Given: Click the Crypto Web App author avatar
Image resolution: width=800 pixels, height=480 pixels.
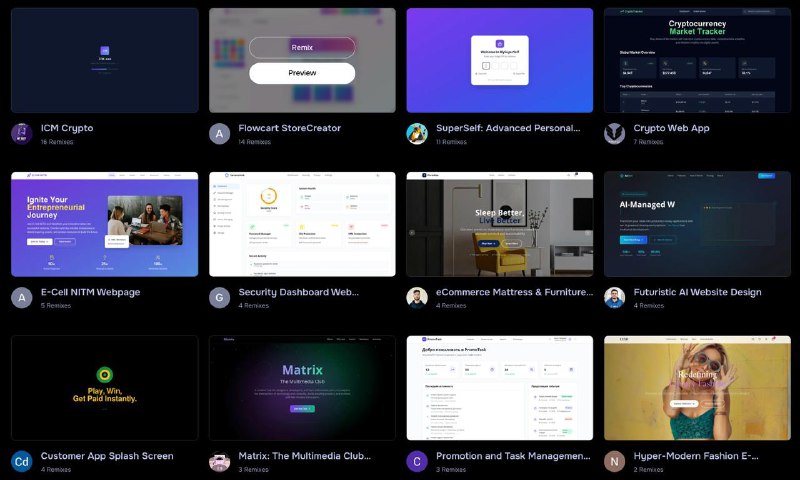Looking at the screenshot, I should 614,134.
